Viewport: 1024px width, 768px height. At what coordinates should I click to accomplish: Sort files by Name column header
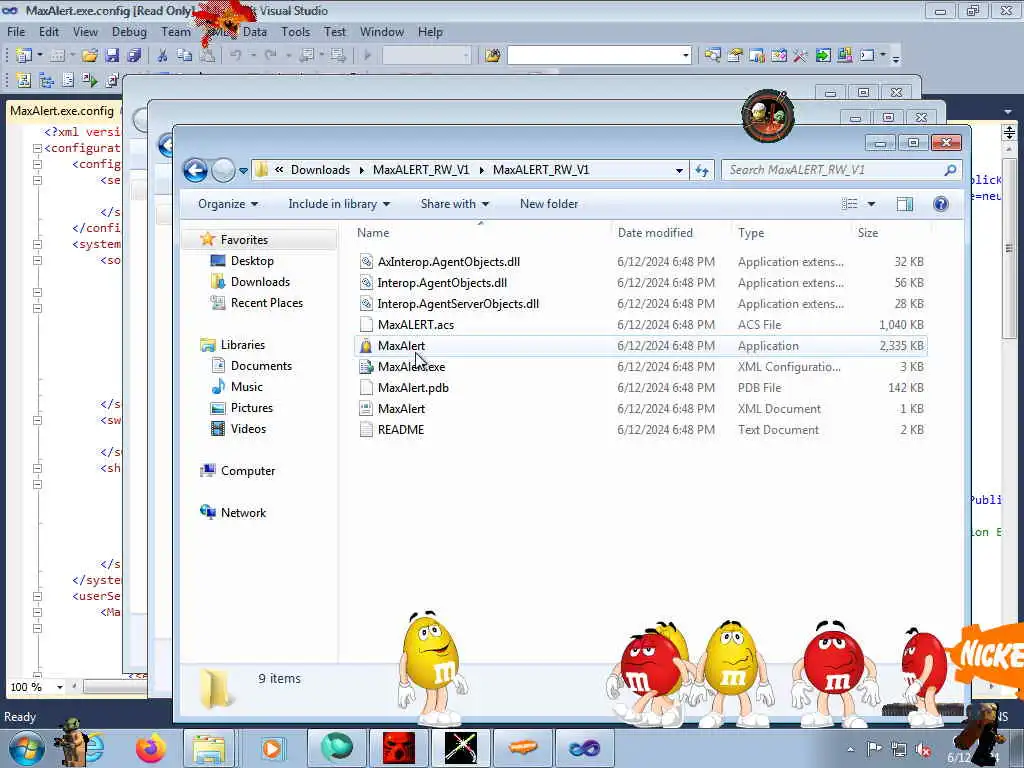[373, 232]
